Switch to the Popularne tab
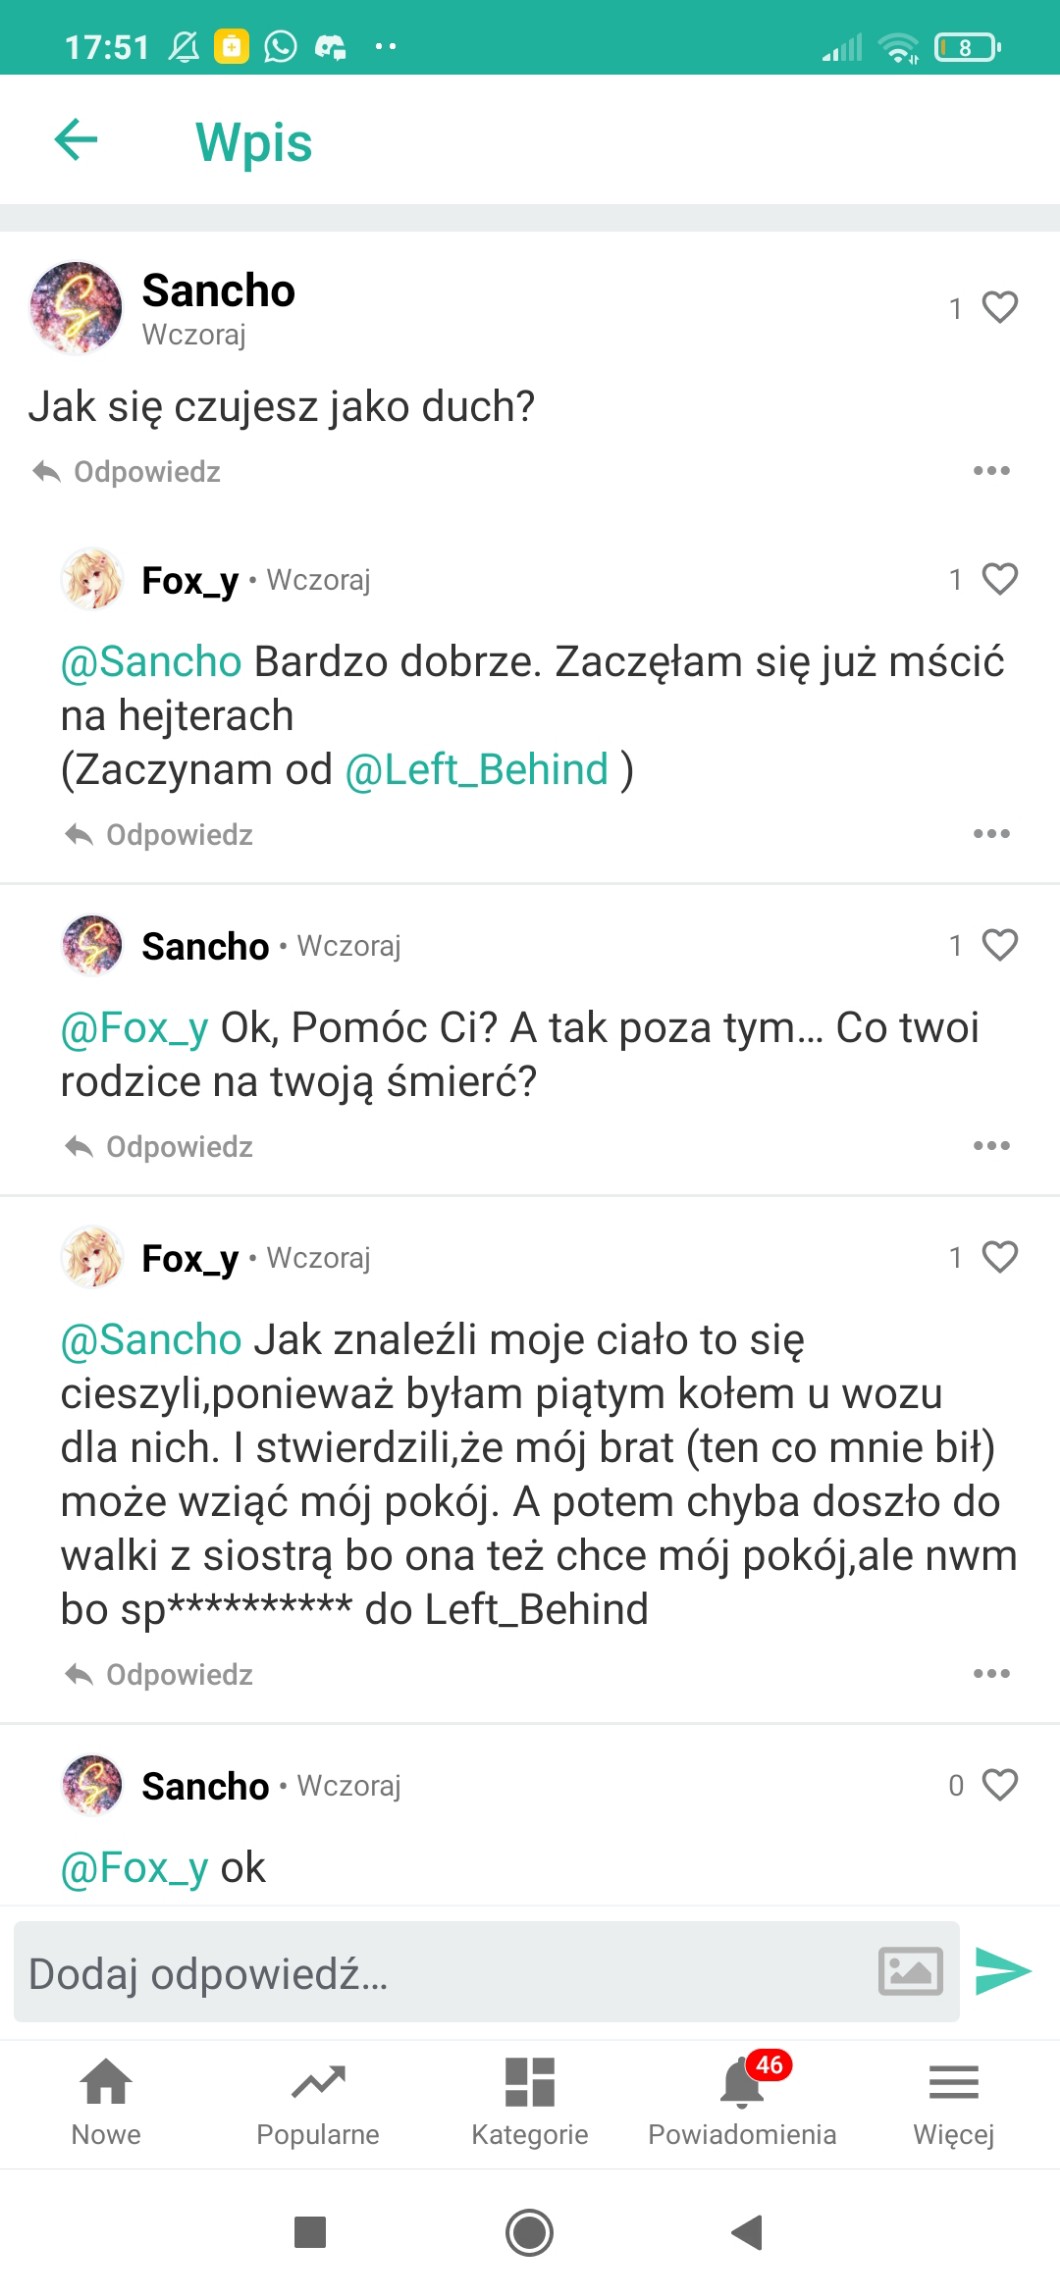This screenshot has width=1060, height=2296. 318,2102
